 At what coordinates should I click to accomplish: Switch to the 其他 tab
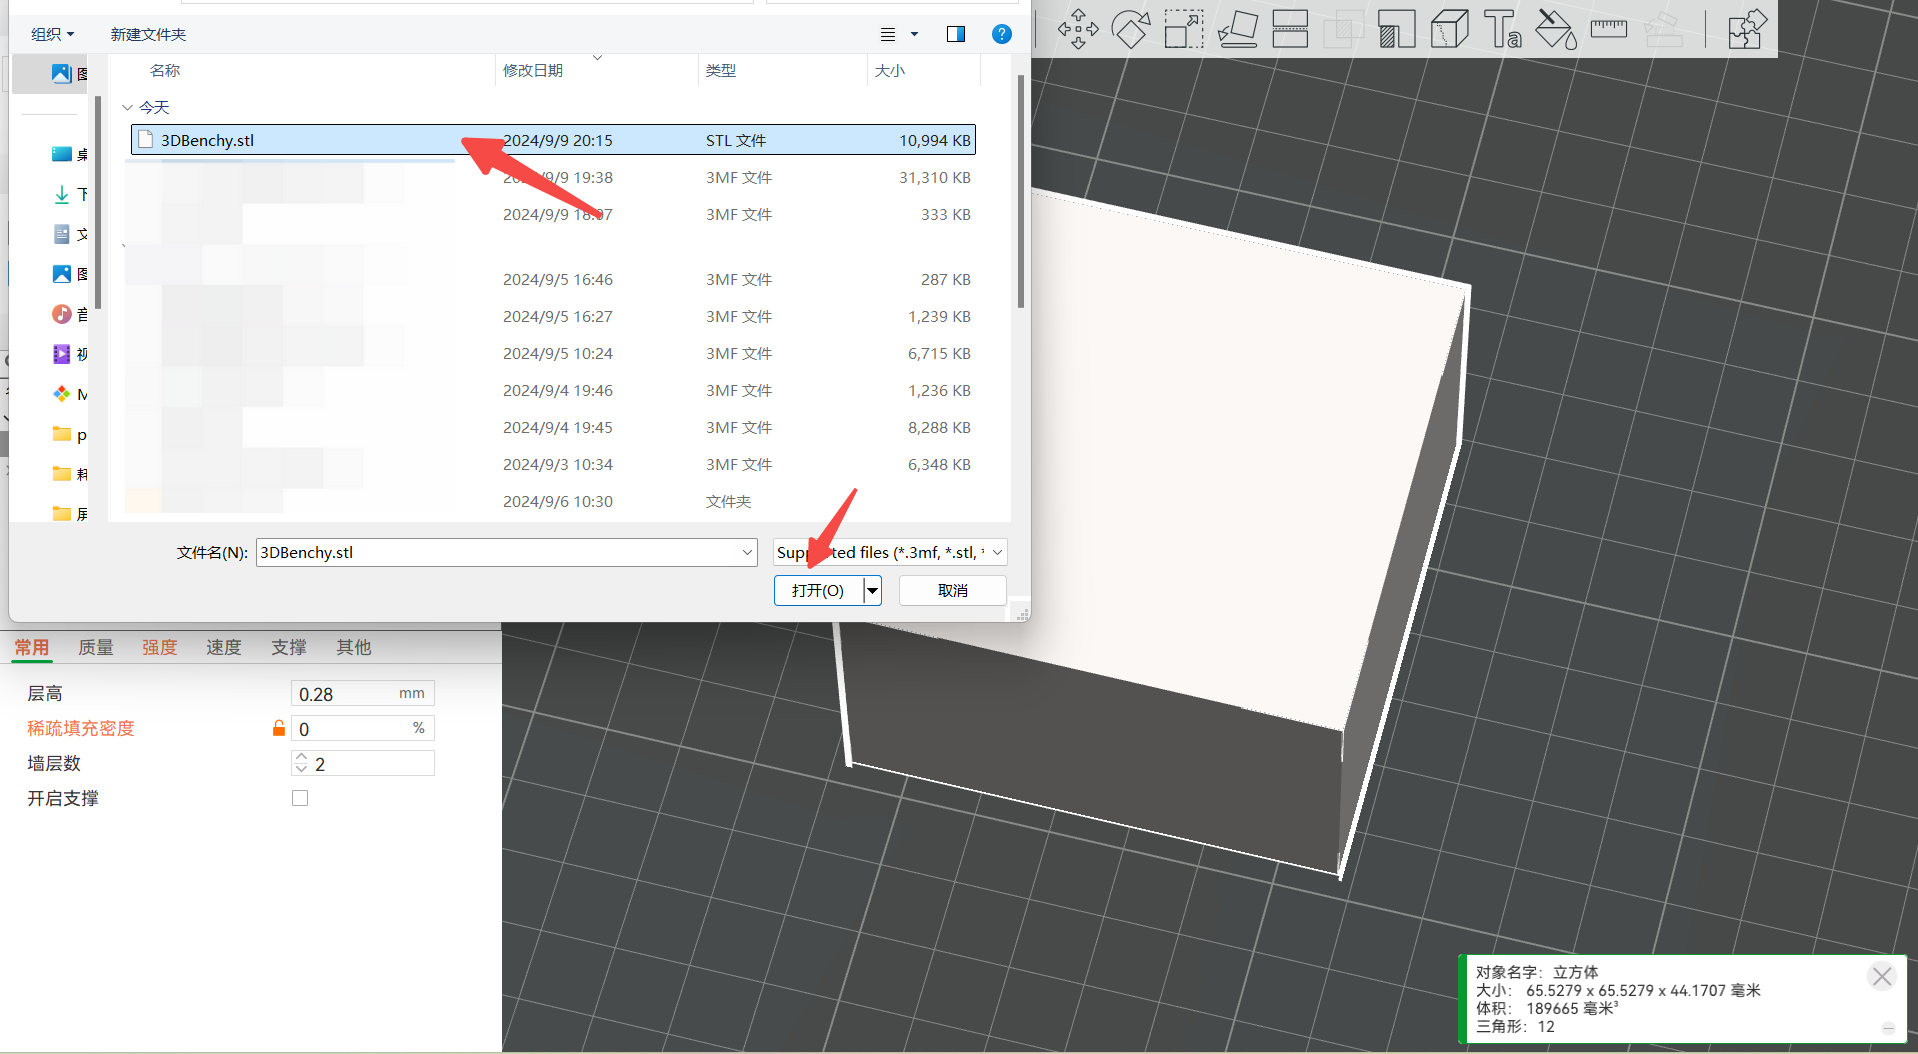point(354,647)
